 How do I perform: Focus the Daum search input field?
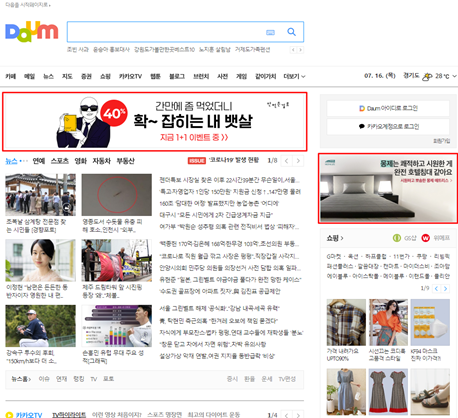pyautogui.click(x=165, y=32)
